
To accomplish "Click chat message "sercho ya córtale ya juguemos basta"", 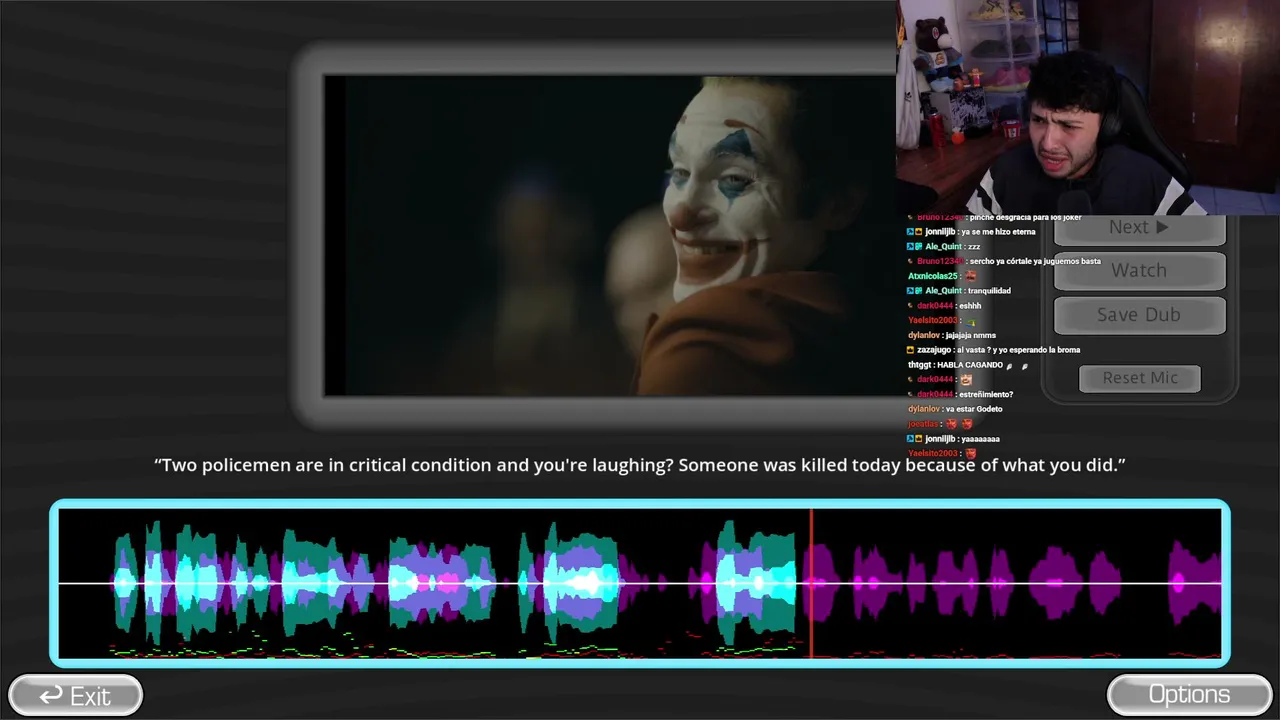I will tap(1033, 261).
